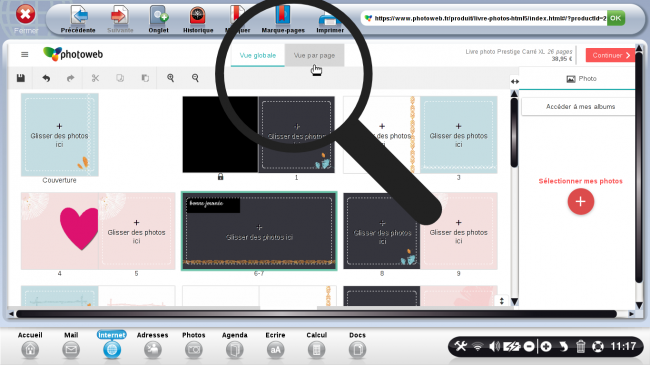Zoom in with the magnifier plus icon
The height and width of the screenshot is (365, 650).
click(x=170, y=78)
